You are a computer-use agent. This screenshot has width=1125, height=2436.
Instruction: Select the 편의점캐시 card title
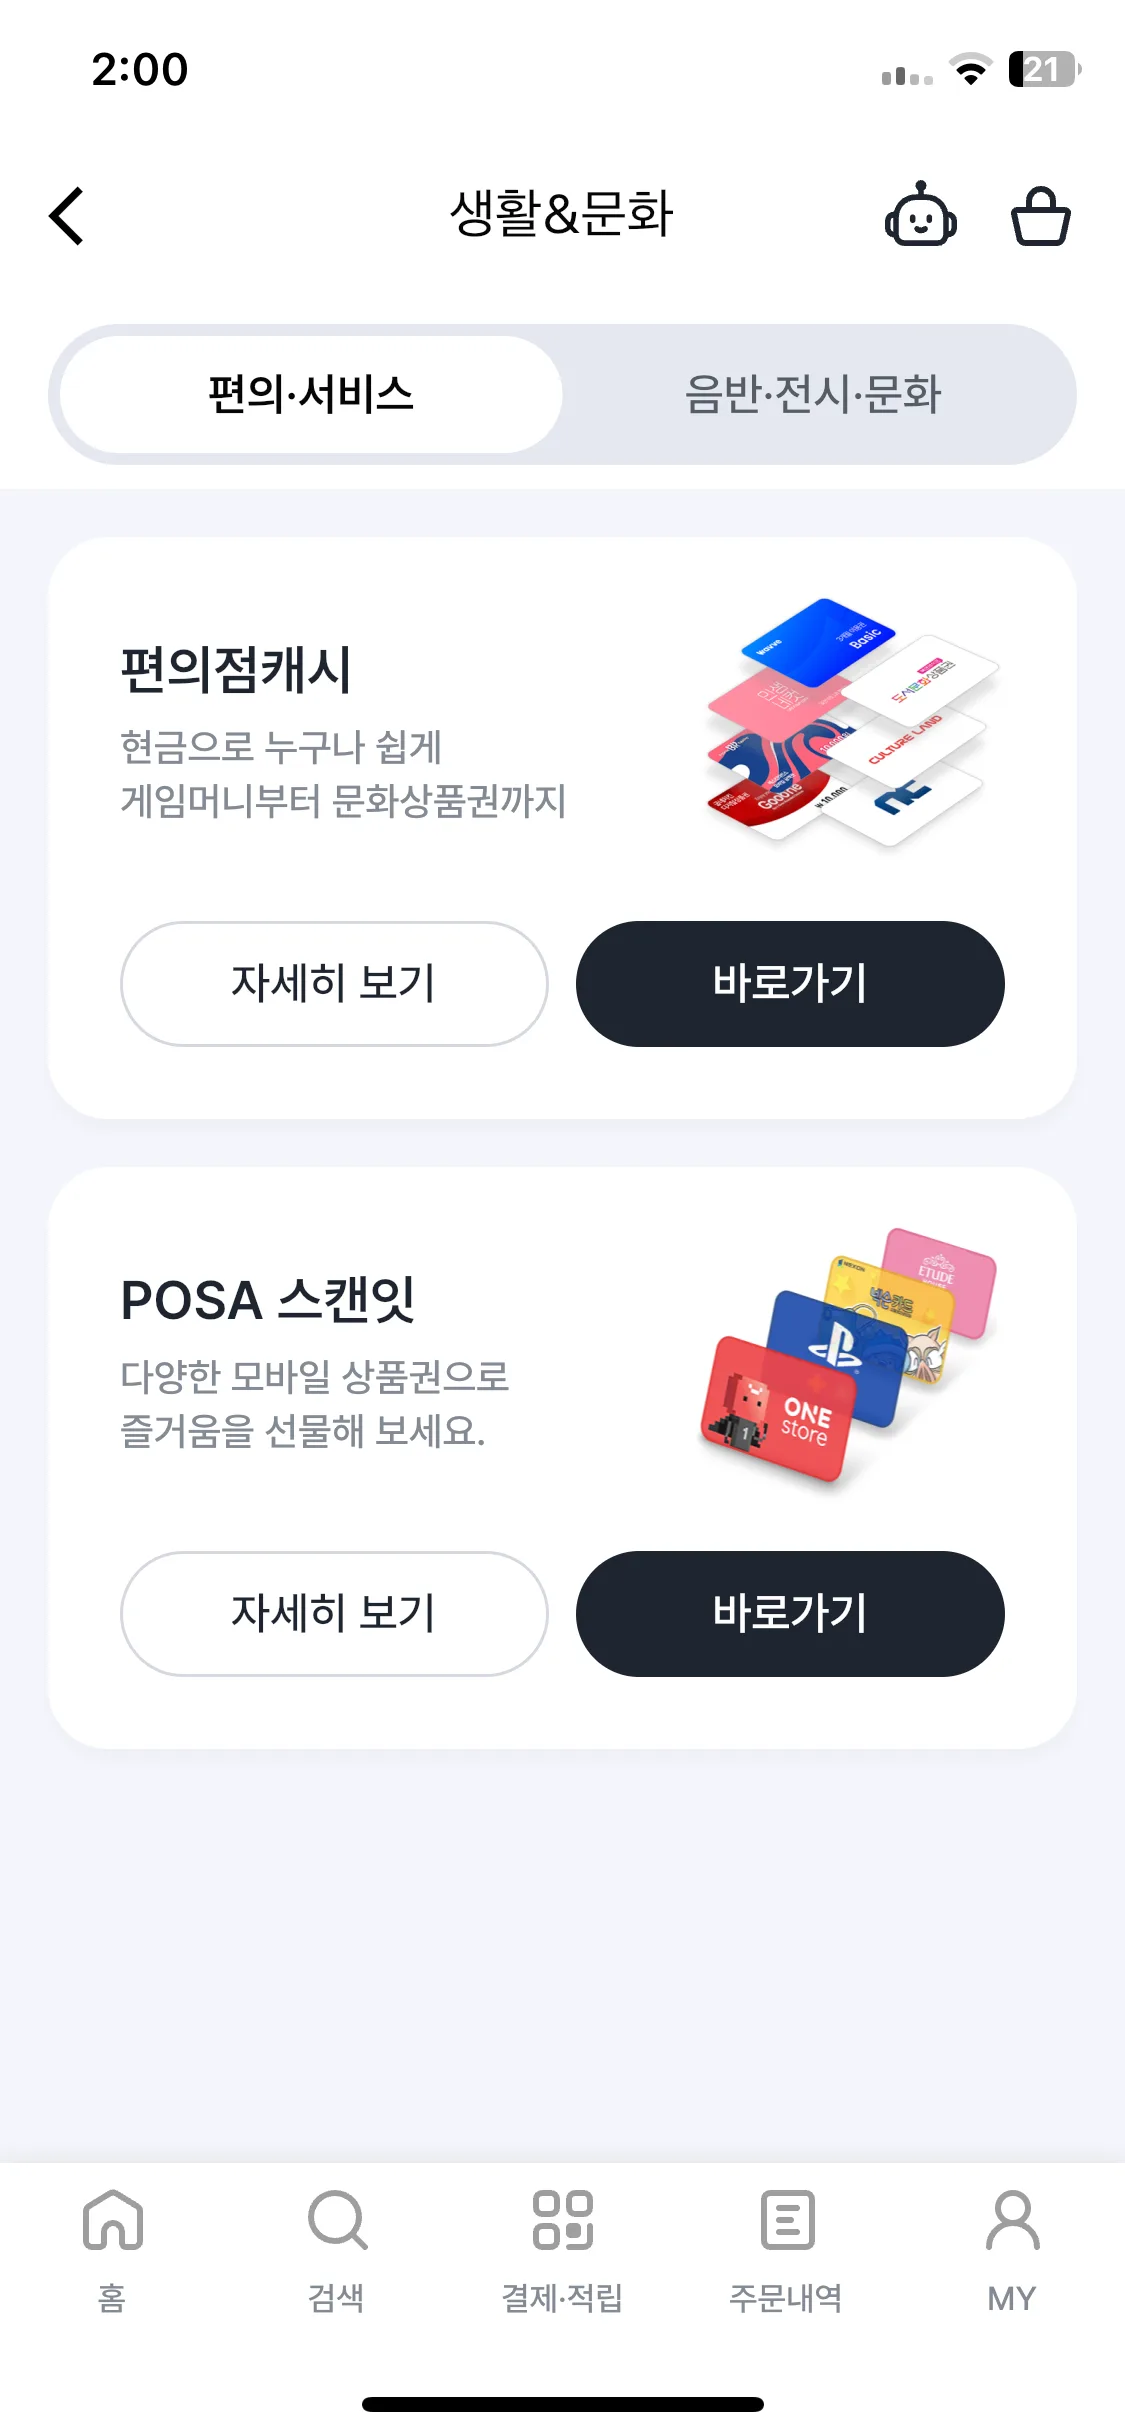tap(236, 670)
